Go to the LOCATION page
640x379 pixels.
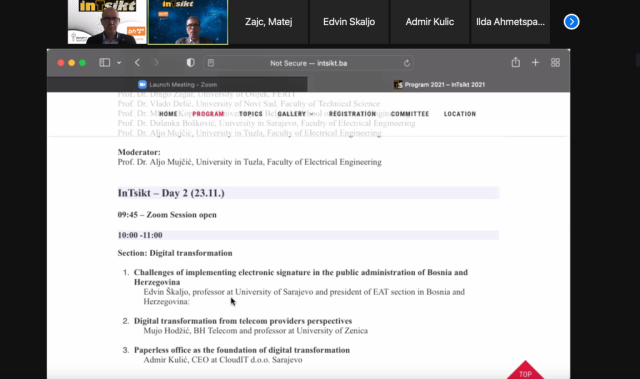pos(460,114)
